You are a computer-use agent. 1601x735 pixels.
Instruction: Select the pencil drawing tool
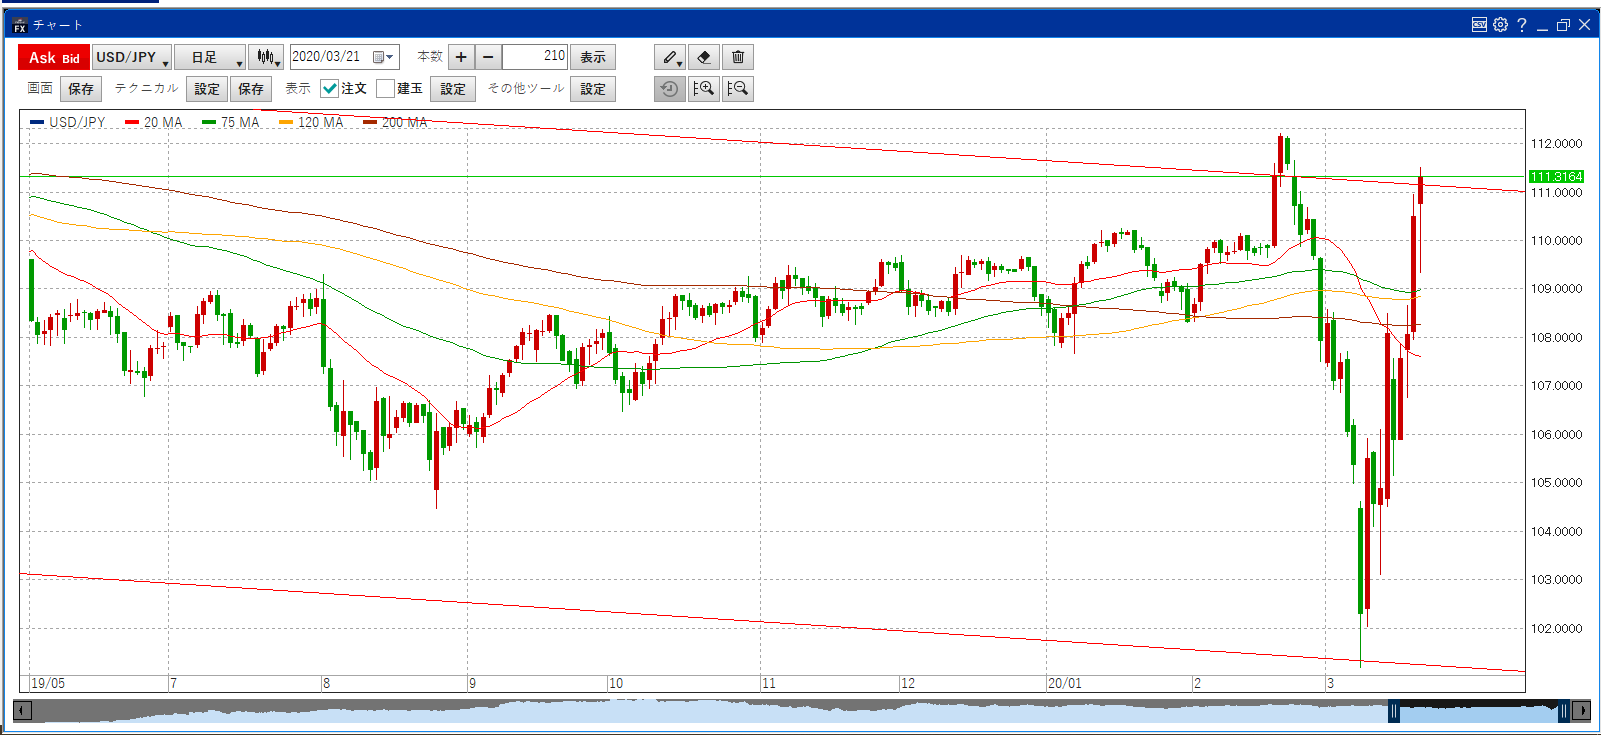click(671, 57)
